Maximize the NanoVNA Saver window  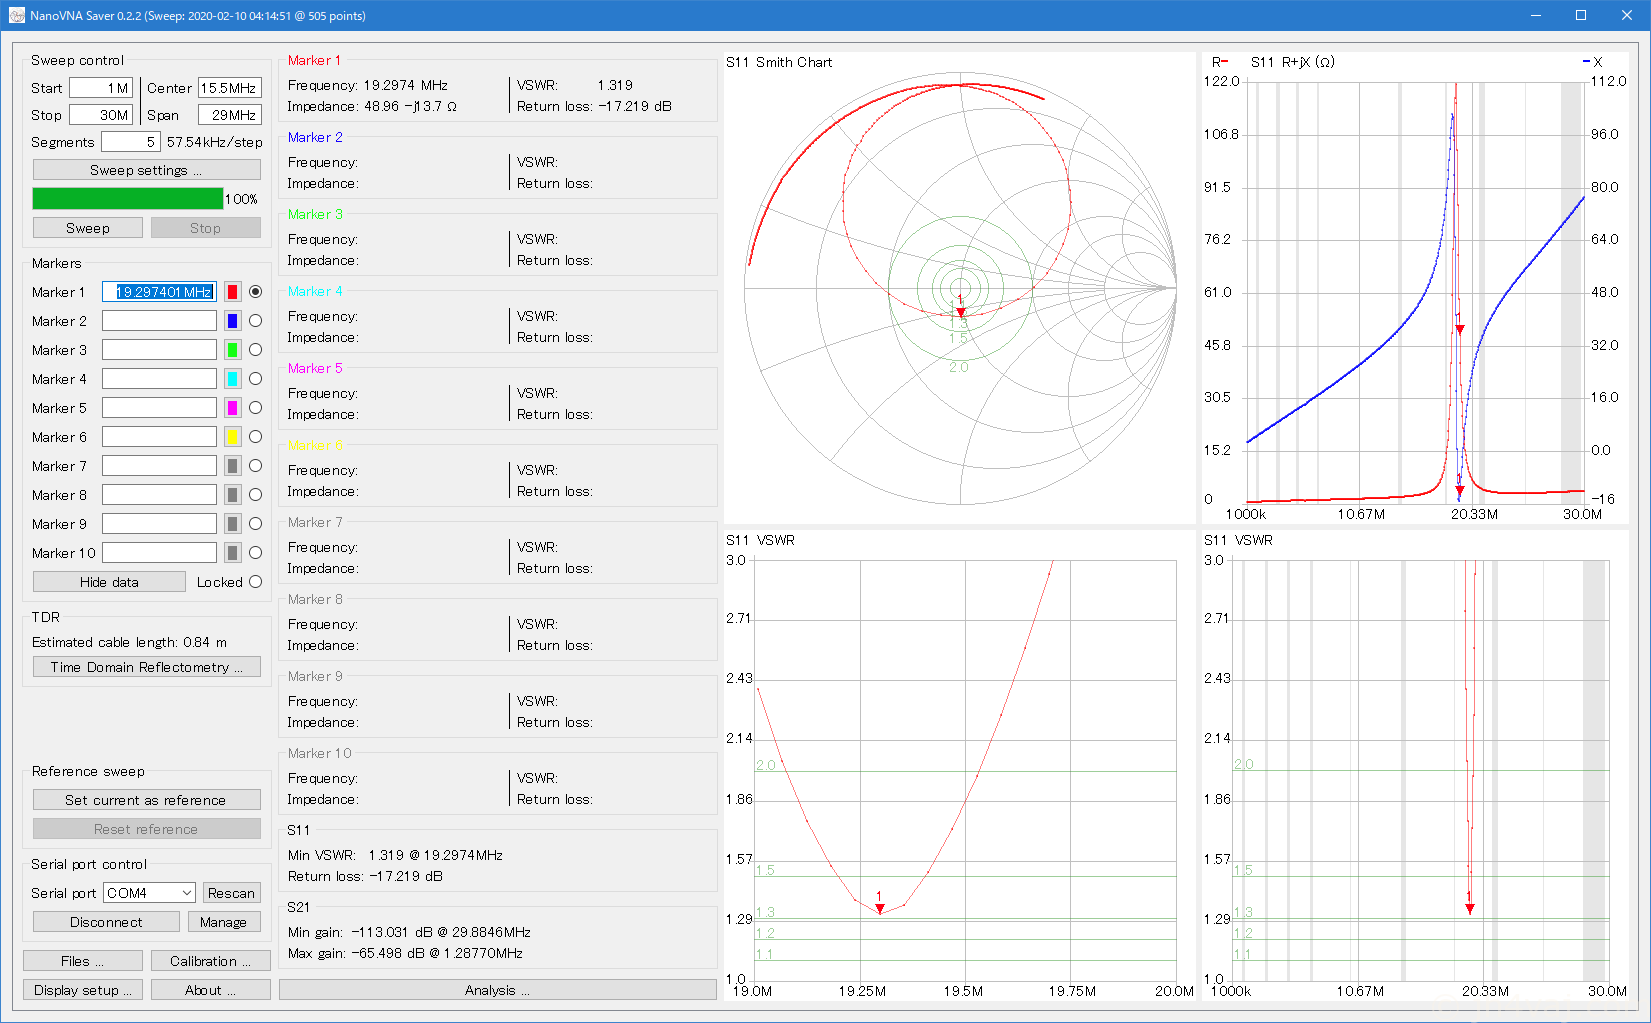(x=1581, y=15)
